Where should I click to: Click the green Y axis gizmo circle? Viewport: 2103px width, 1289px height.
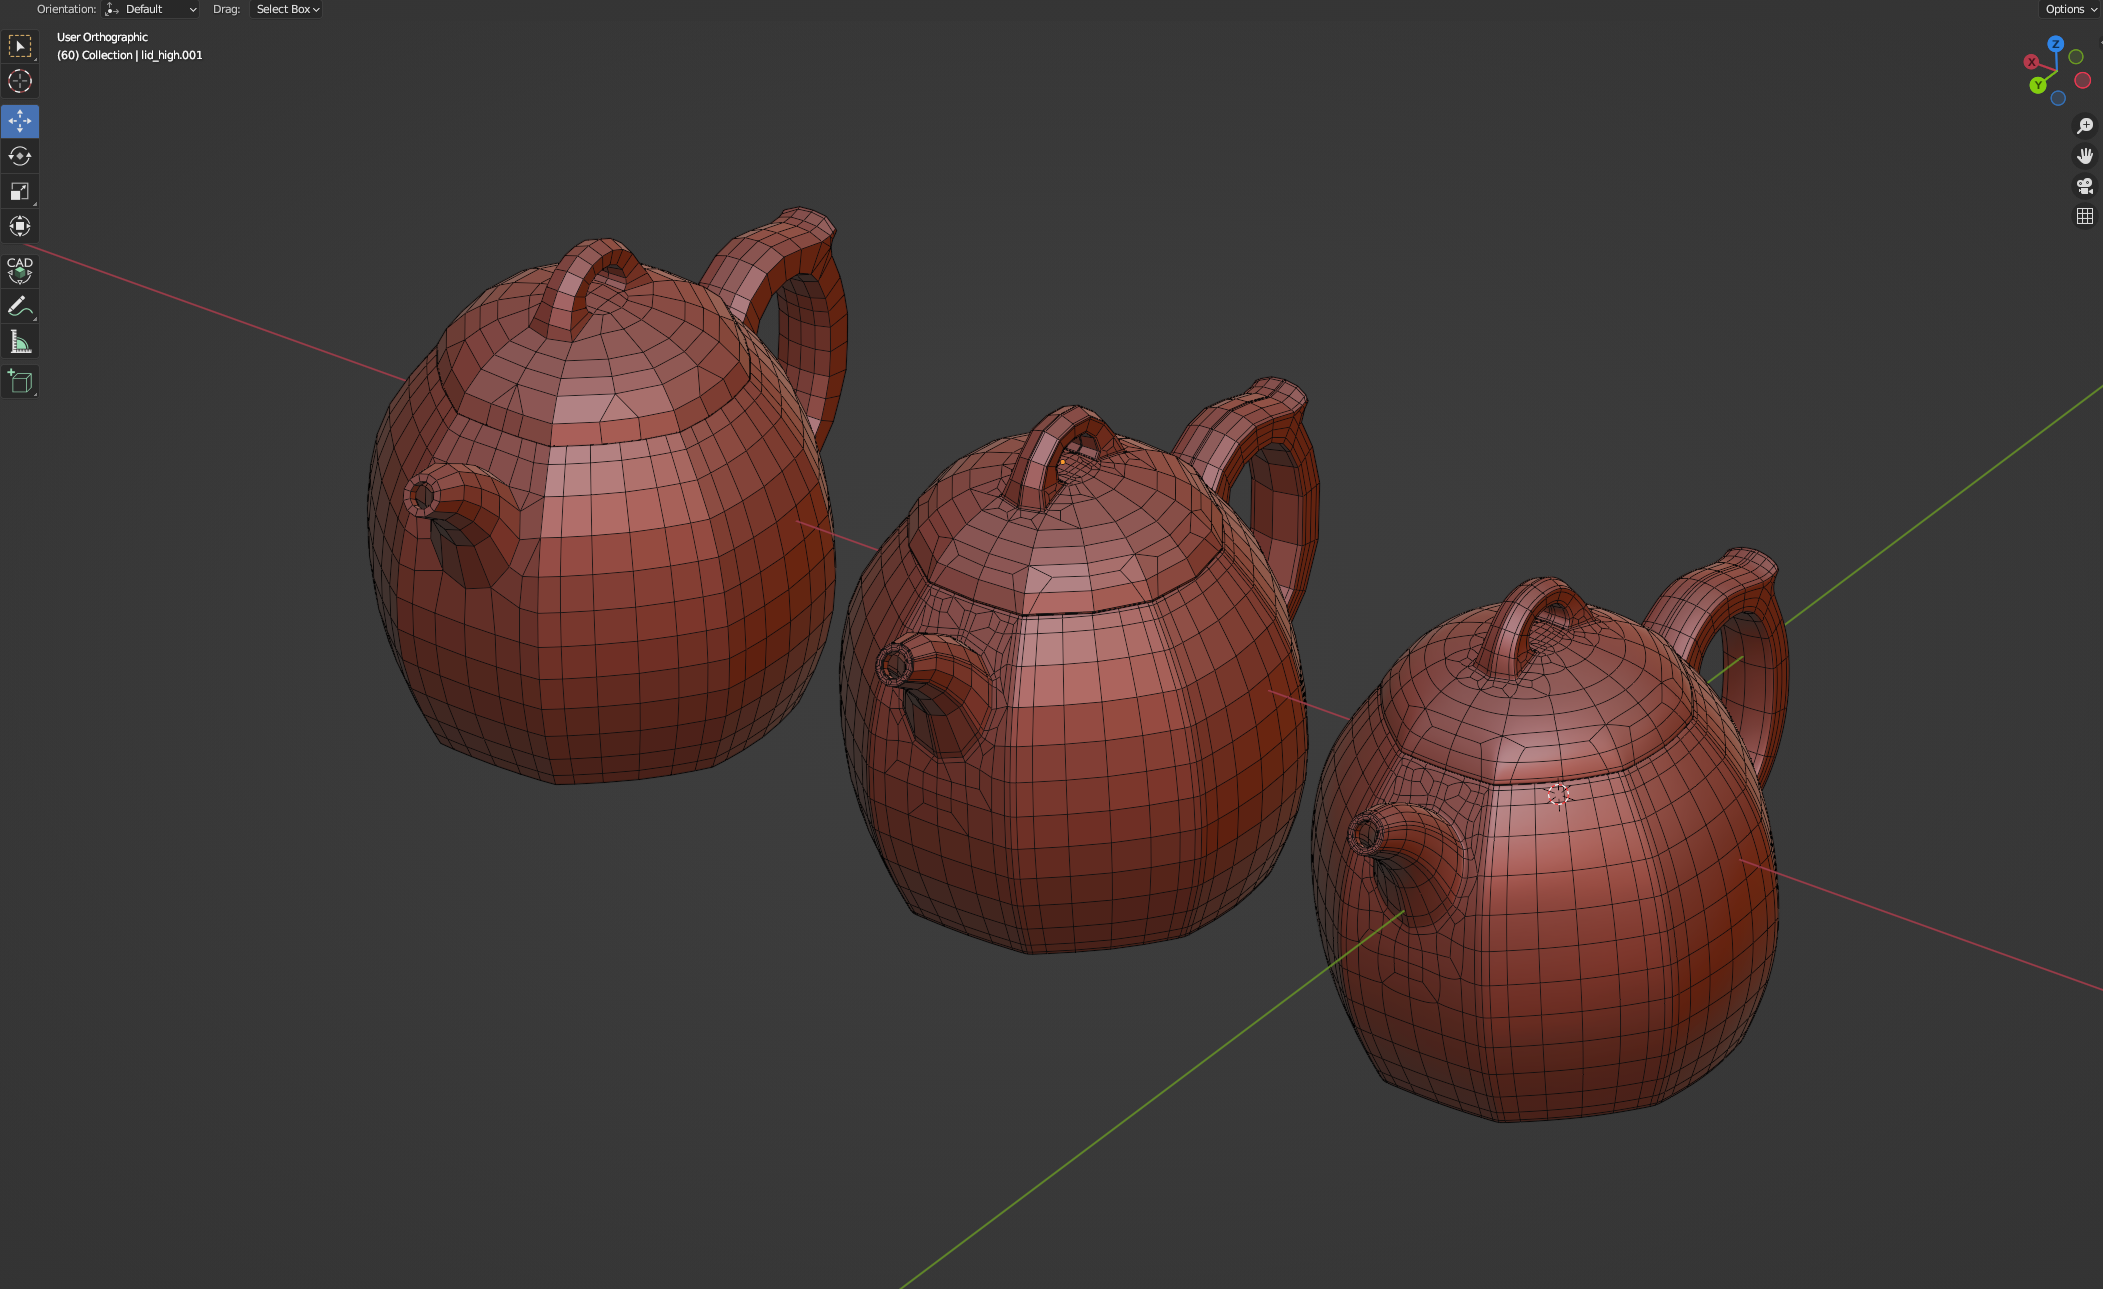click(x=2038, y=85)
